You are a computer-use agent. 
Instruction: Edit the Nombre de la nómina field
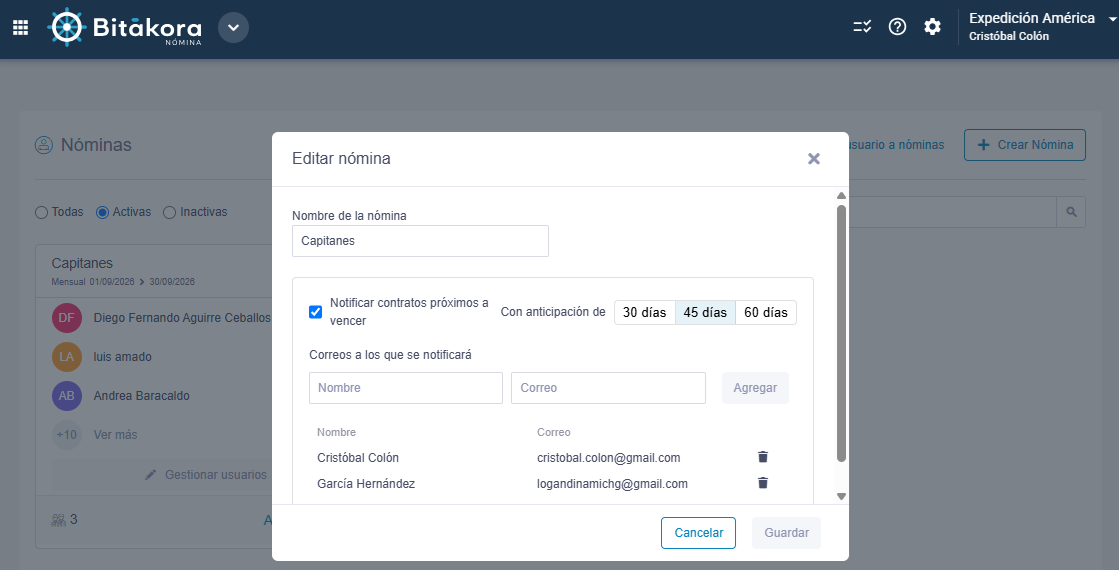420,241
